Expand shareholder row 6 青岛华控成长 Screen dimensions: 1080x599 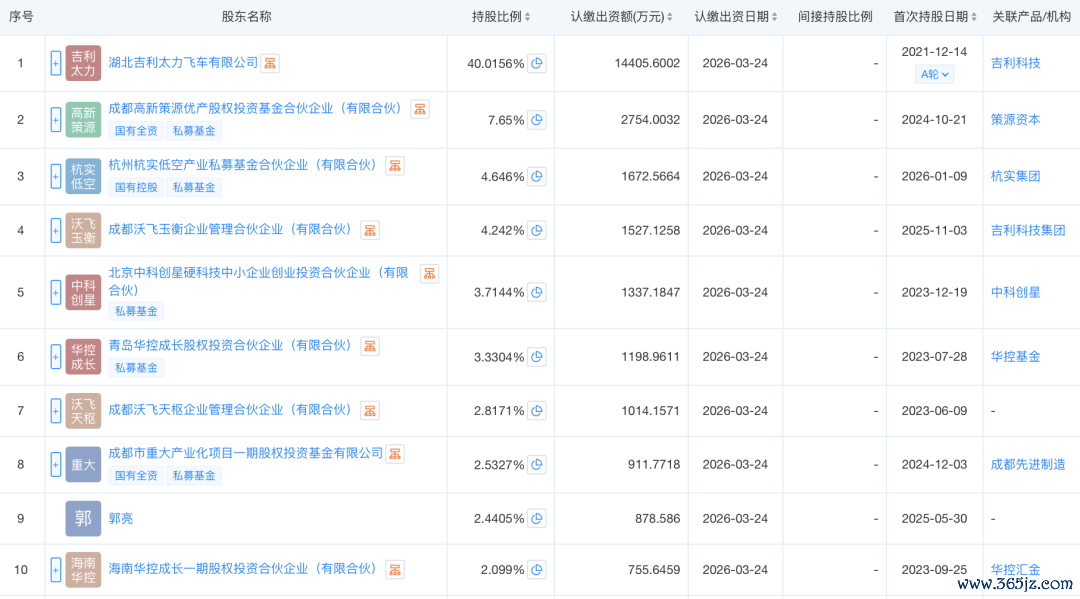coord(56,357)
